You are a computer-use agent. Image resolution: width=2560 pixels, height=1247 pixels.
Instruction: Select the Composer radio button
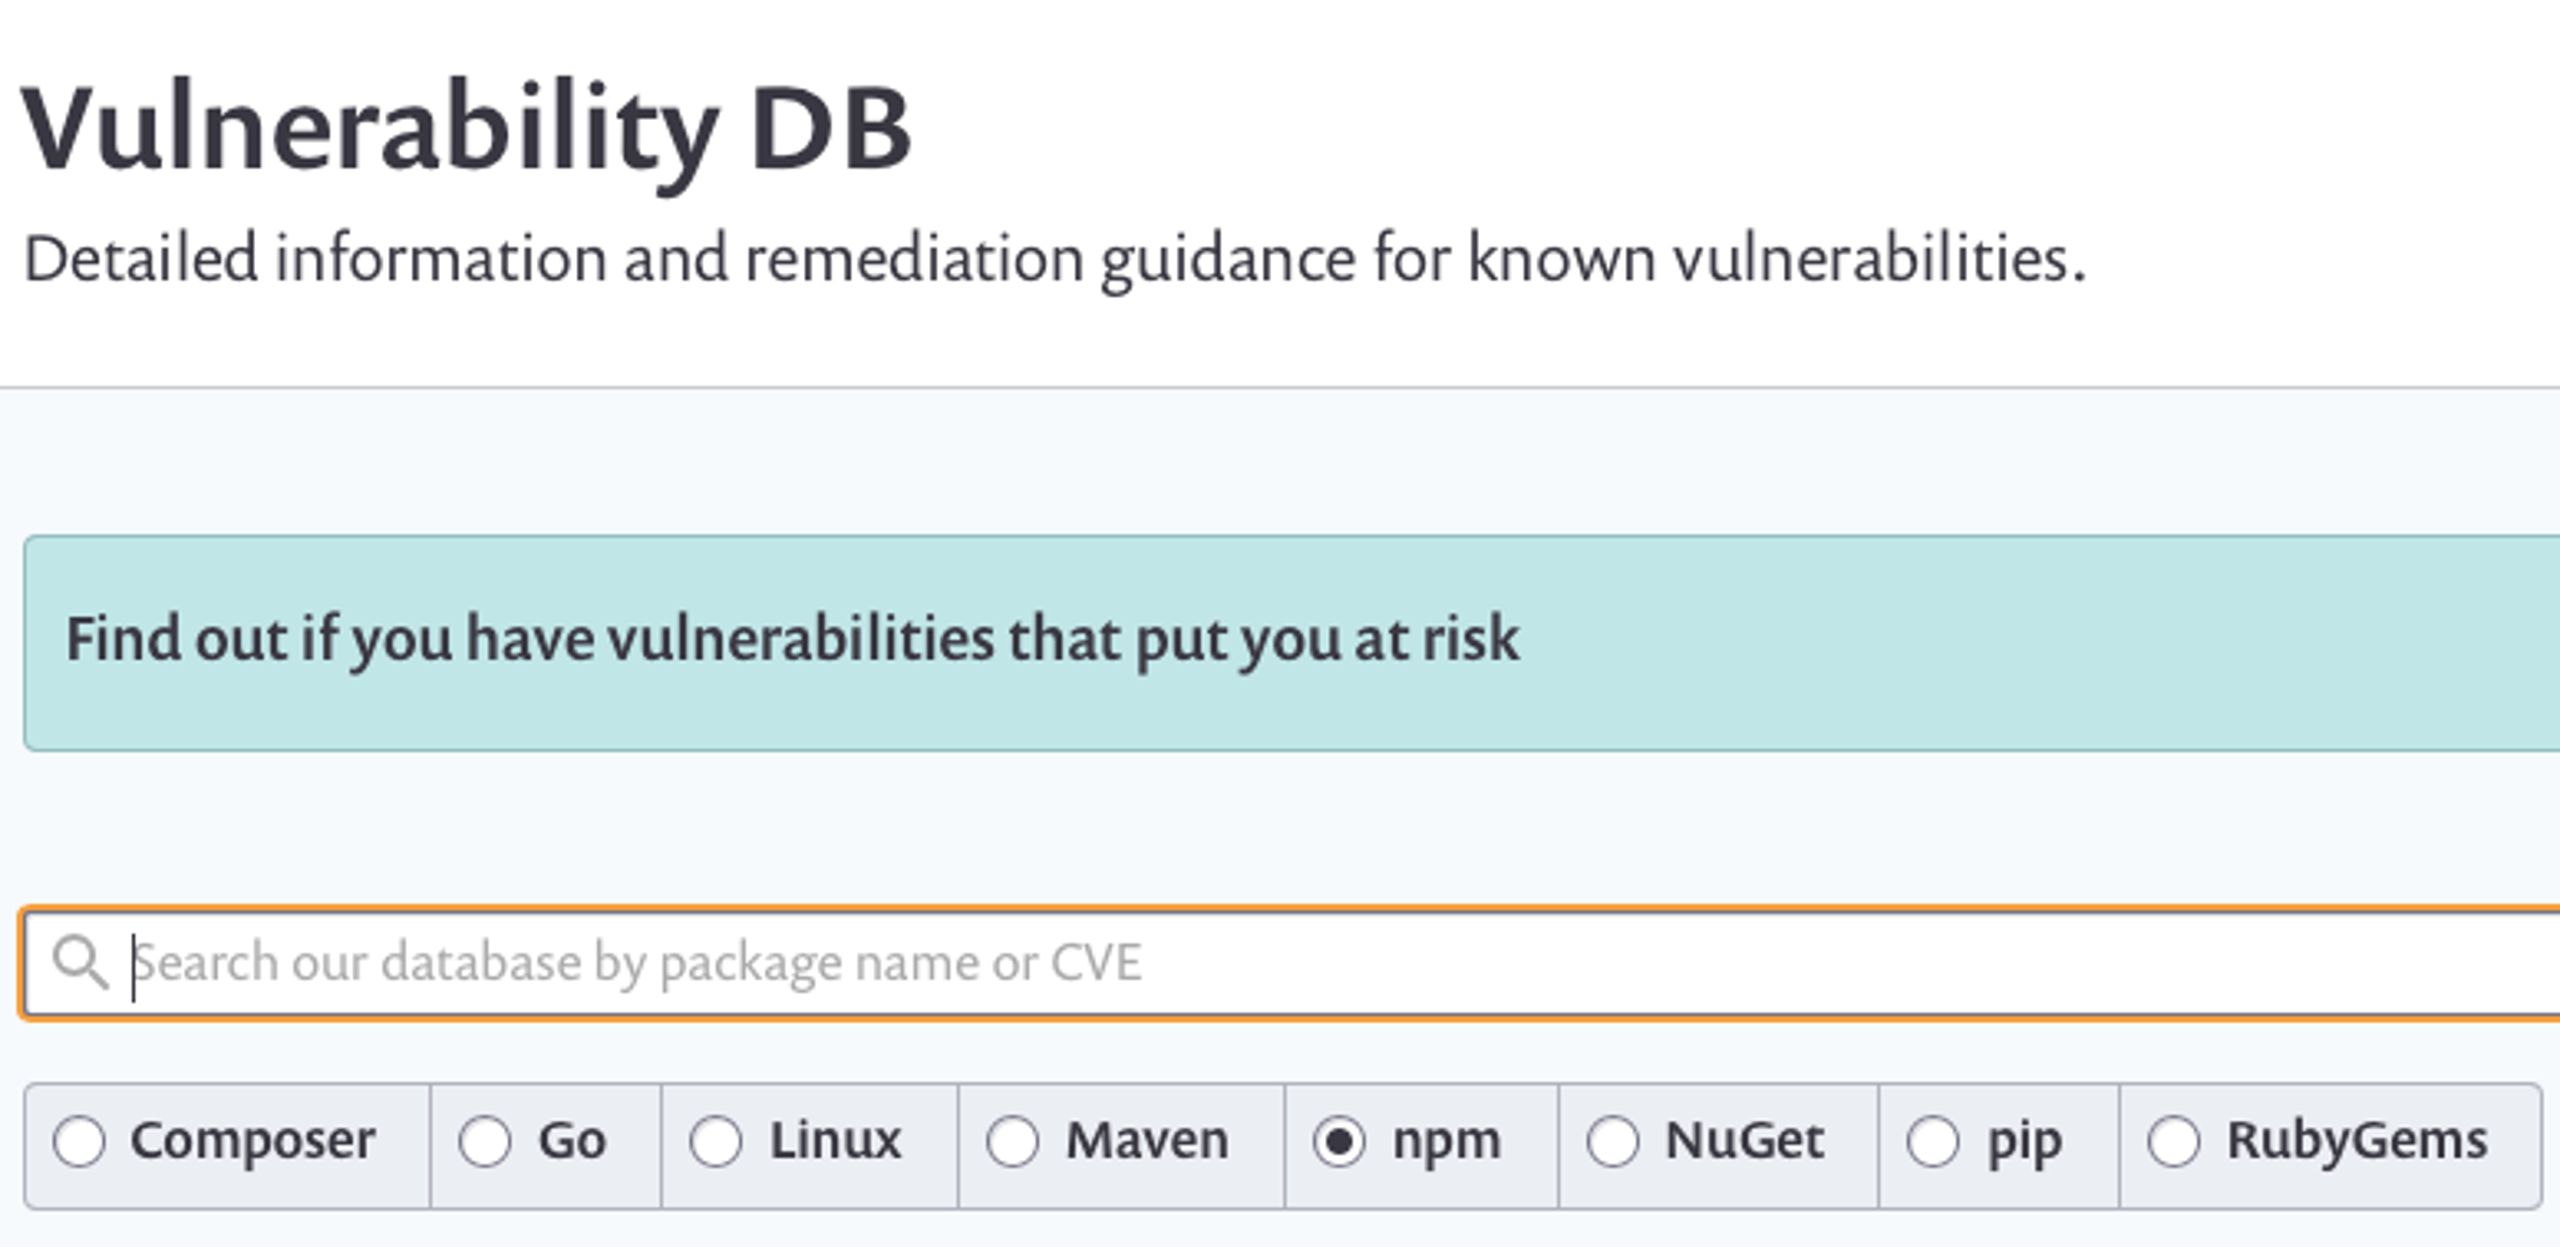click(79, 1141)
